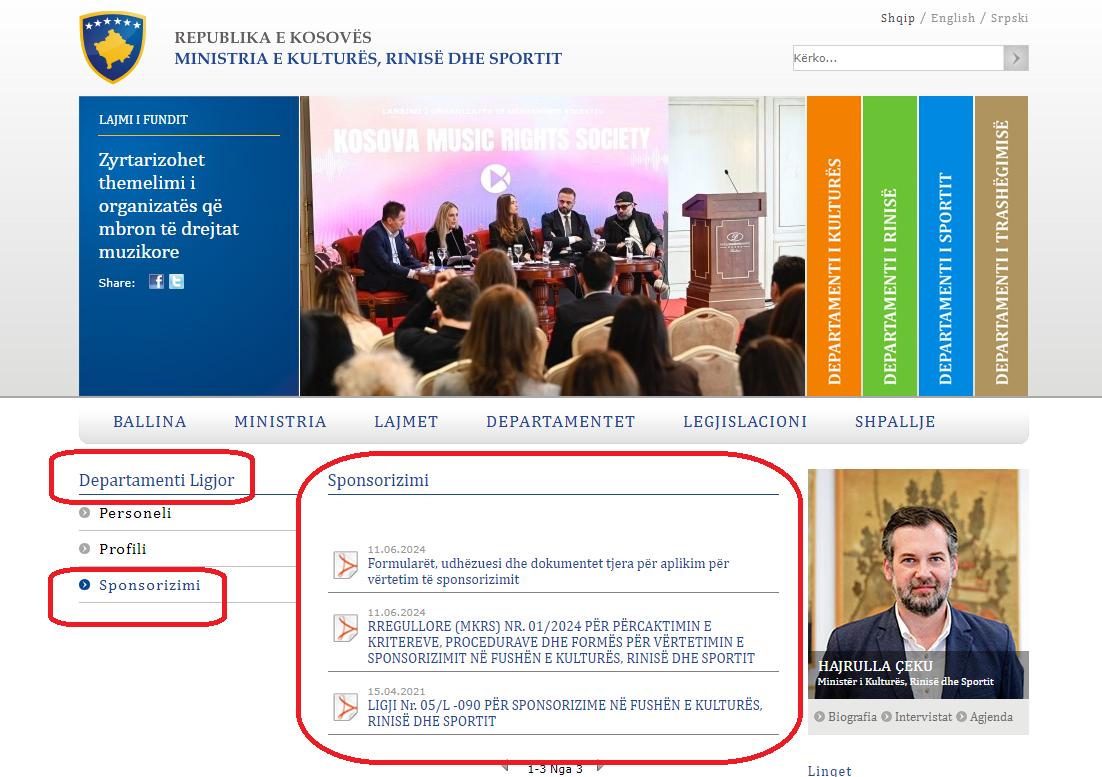Switch language to Srpski
The height and width of the screenshot is (777, 1102).
(1009, 18)
